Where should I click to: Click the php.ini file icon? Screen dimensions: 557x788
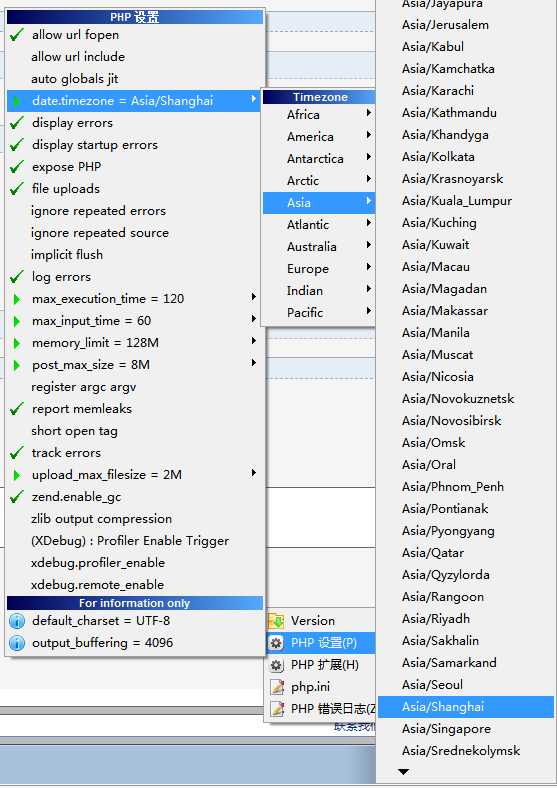coord(276,687)
